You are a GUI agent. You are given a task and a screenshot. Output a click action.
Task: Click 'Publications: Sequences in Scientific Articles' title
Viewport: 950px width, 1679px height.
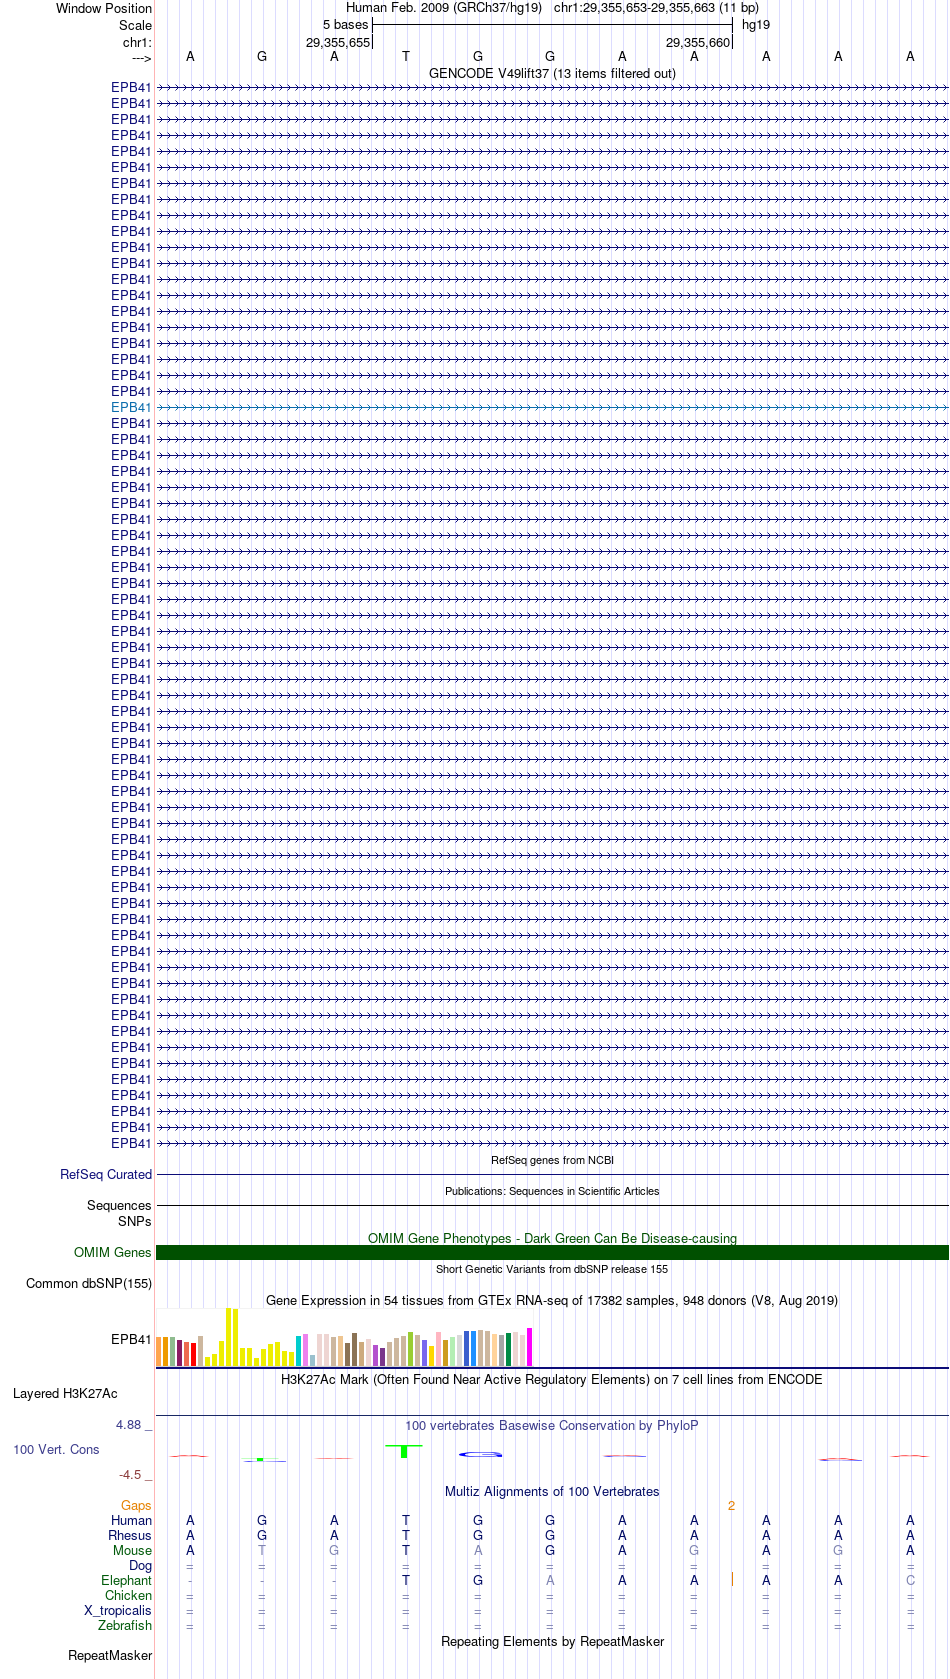click(x=552, y=1191)
